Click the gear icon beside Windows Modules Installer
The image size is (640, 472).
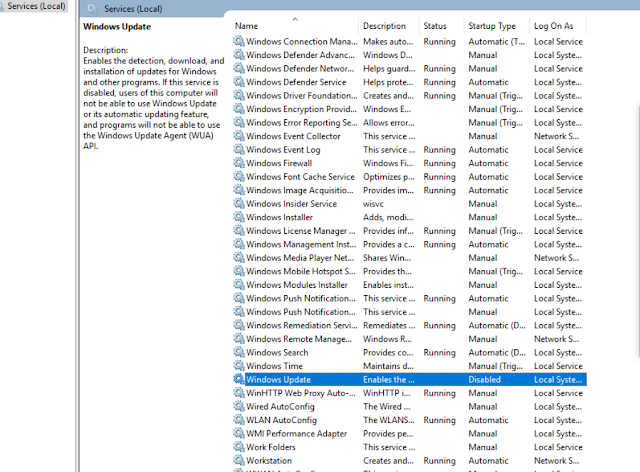click(x=239, y=285)
